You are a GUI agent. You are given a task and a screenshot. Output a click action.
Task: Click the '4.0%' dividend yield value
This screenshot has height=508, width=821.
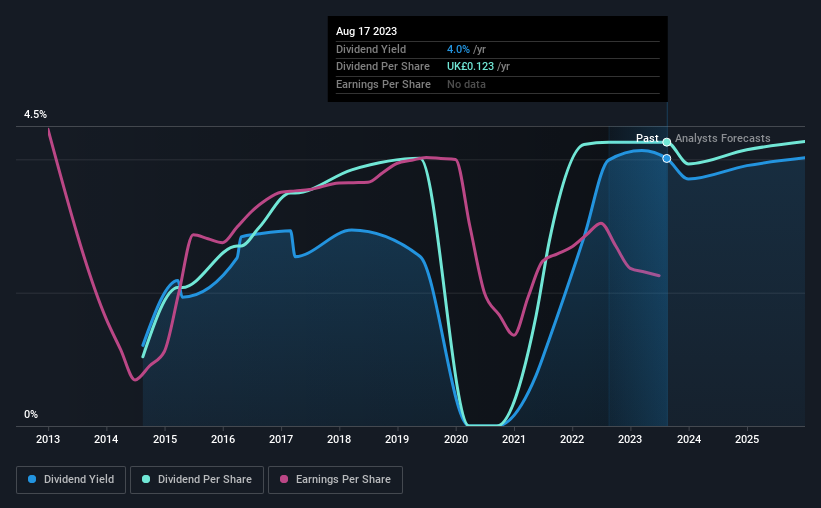(458, 49)
